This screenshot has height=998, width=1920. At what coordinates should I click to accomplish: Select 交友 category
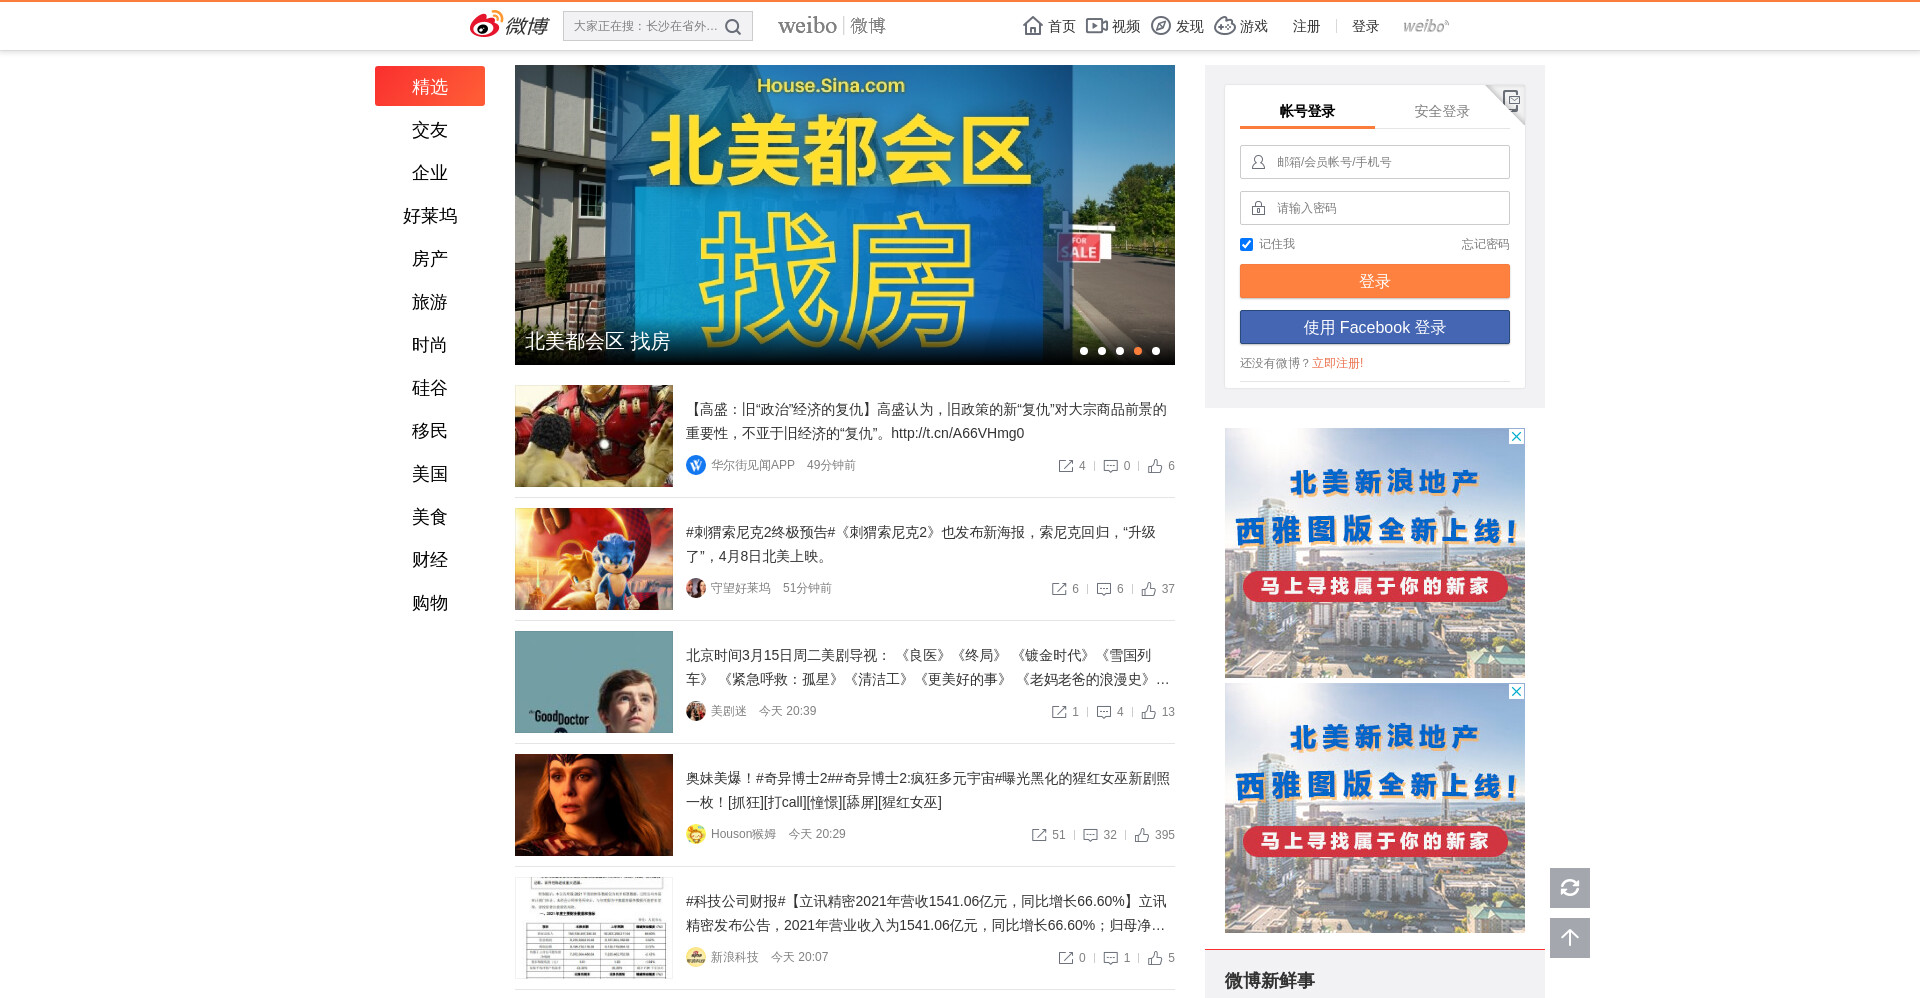[430, 130]
